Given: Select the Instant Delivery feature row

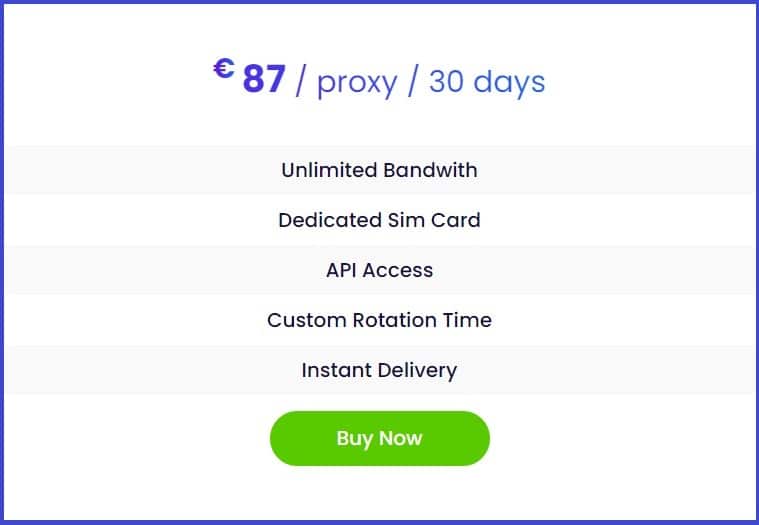Looking at the screenshot, I should (x=380, y=370).
